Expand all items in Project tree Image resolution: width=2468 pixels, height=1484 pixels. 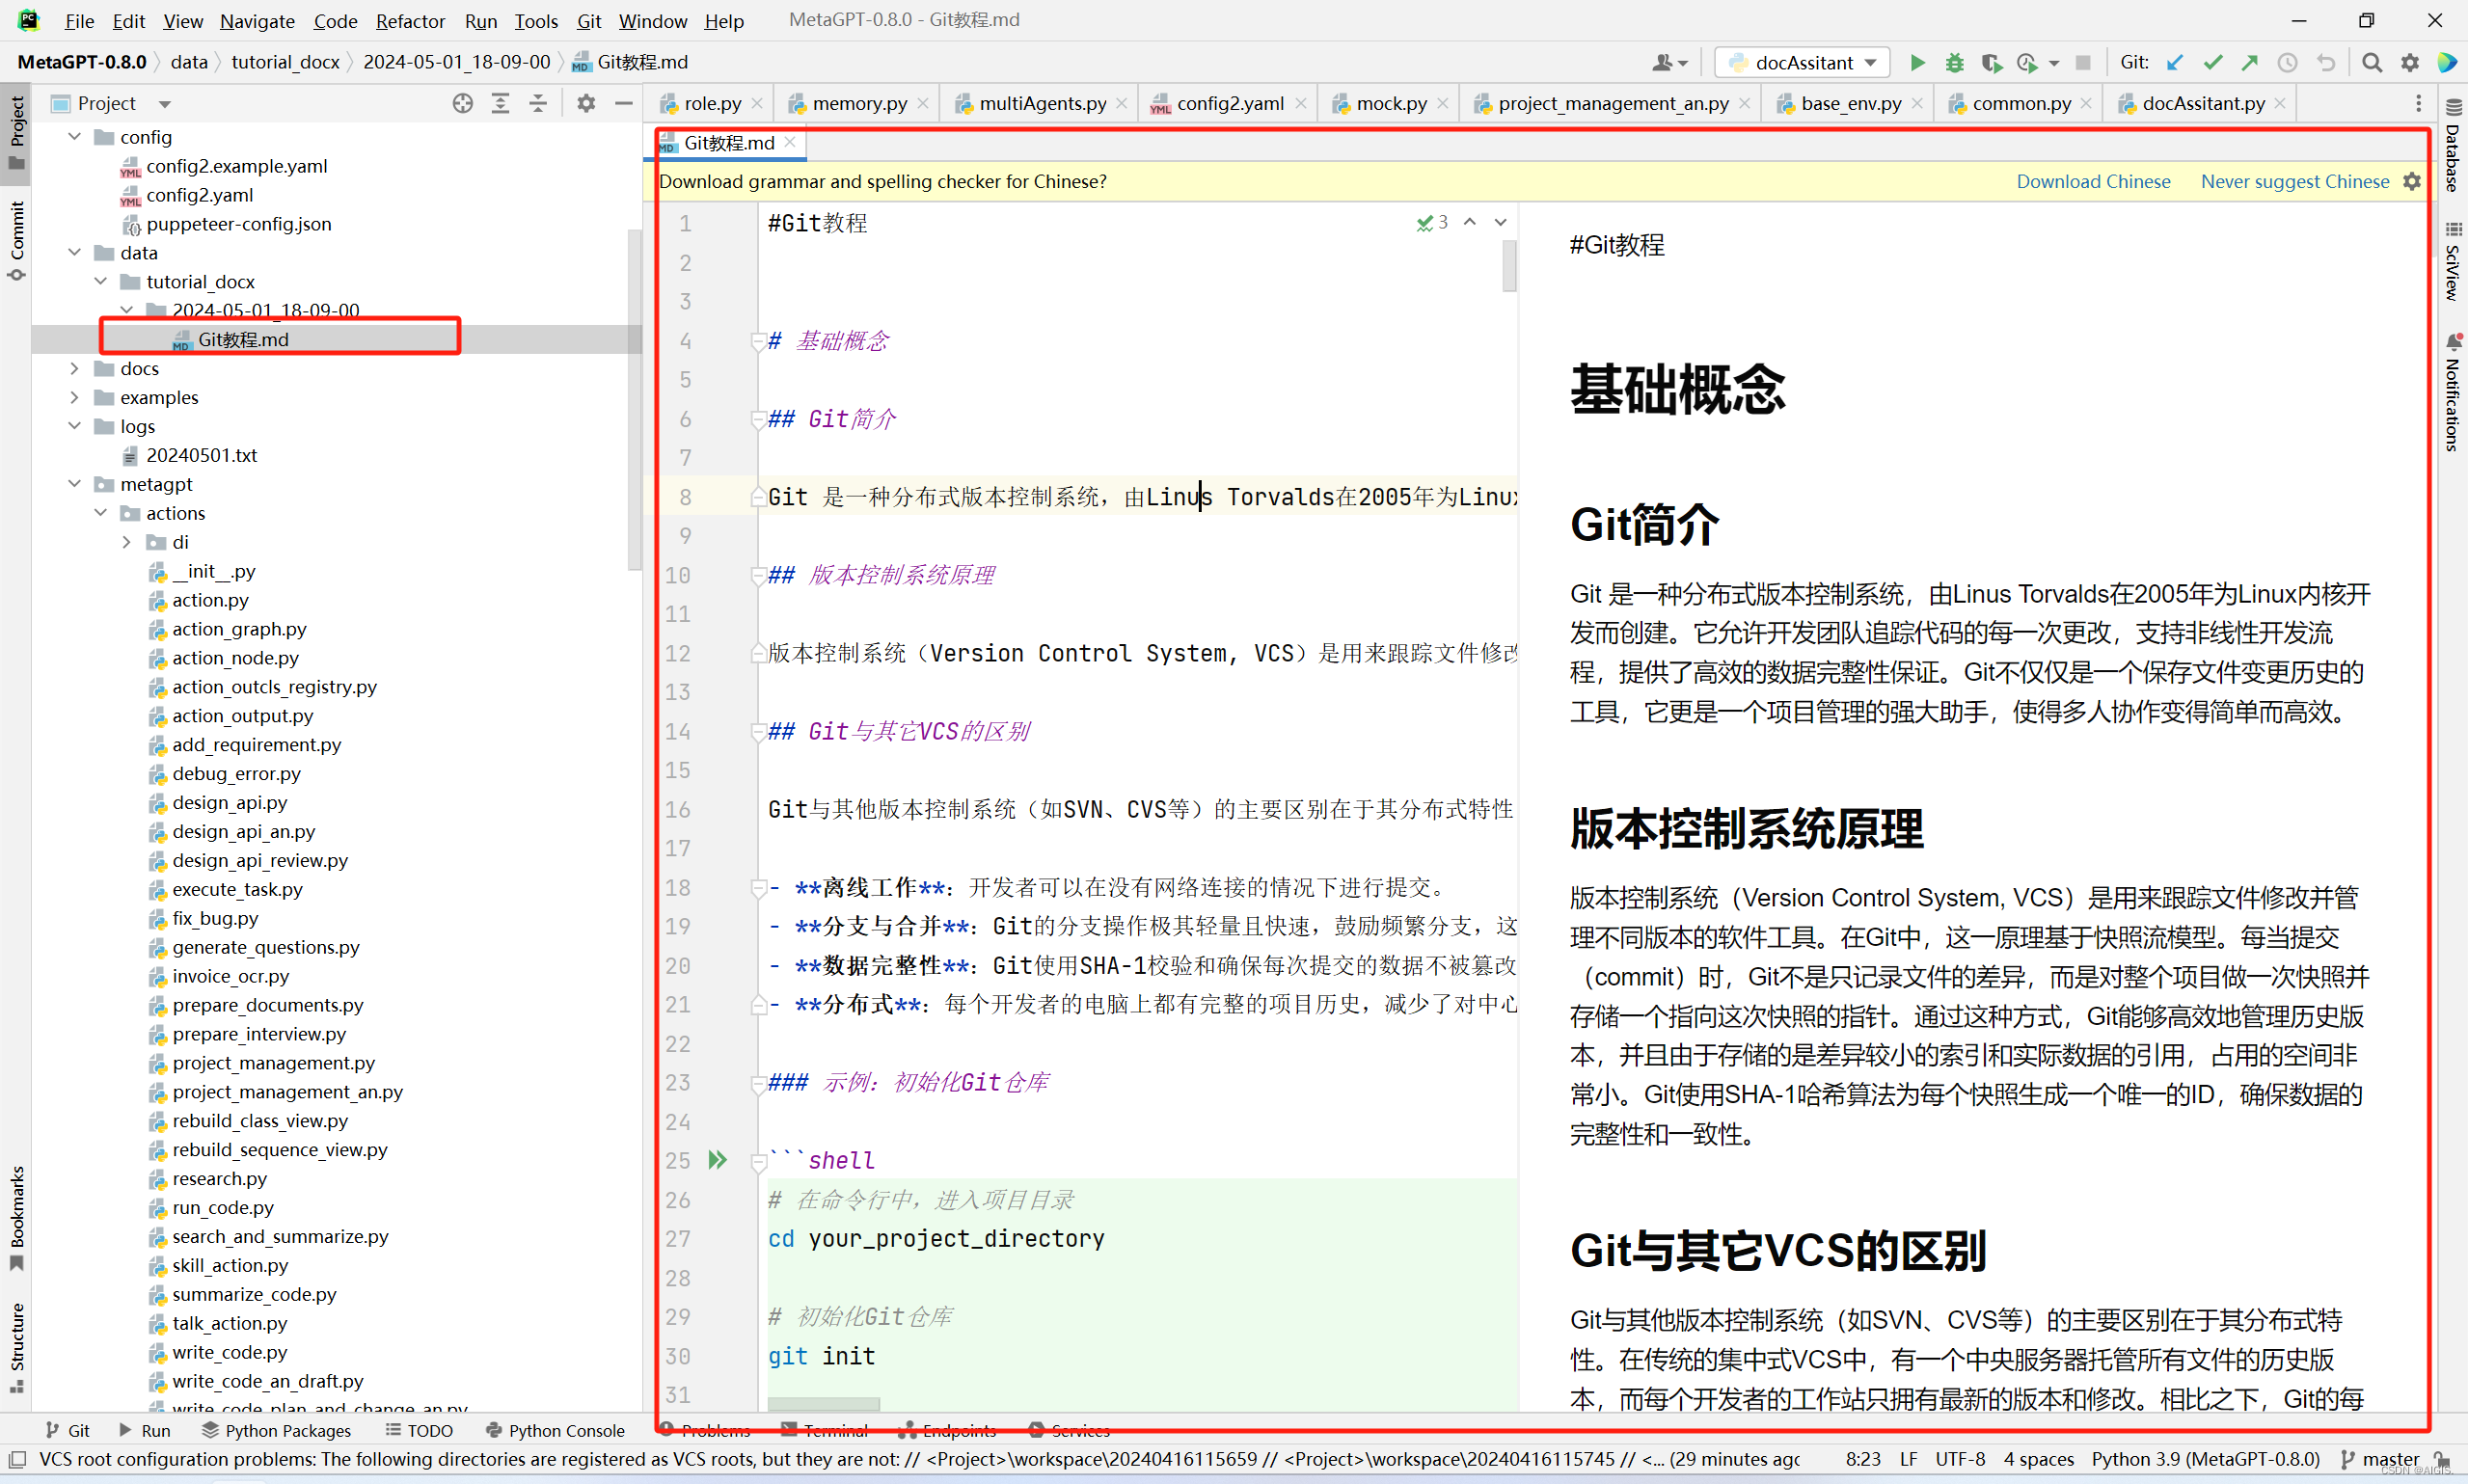tap(500, 103)
